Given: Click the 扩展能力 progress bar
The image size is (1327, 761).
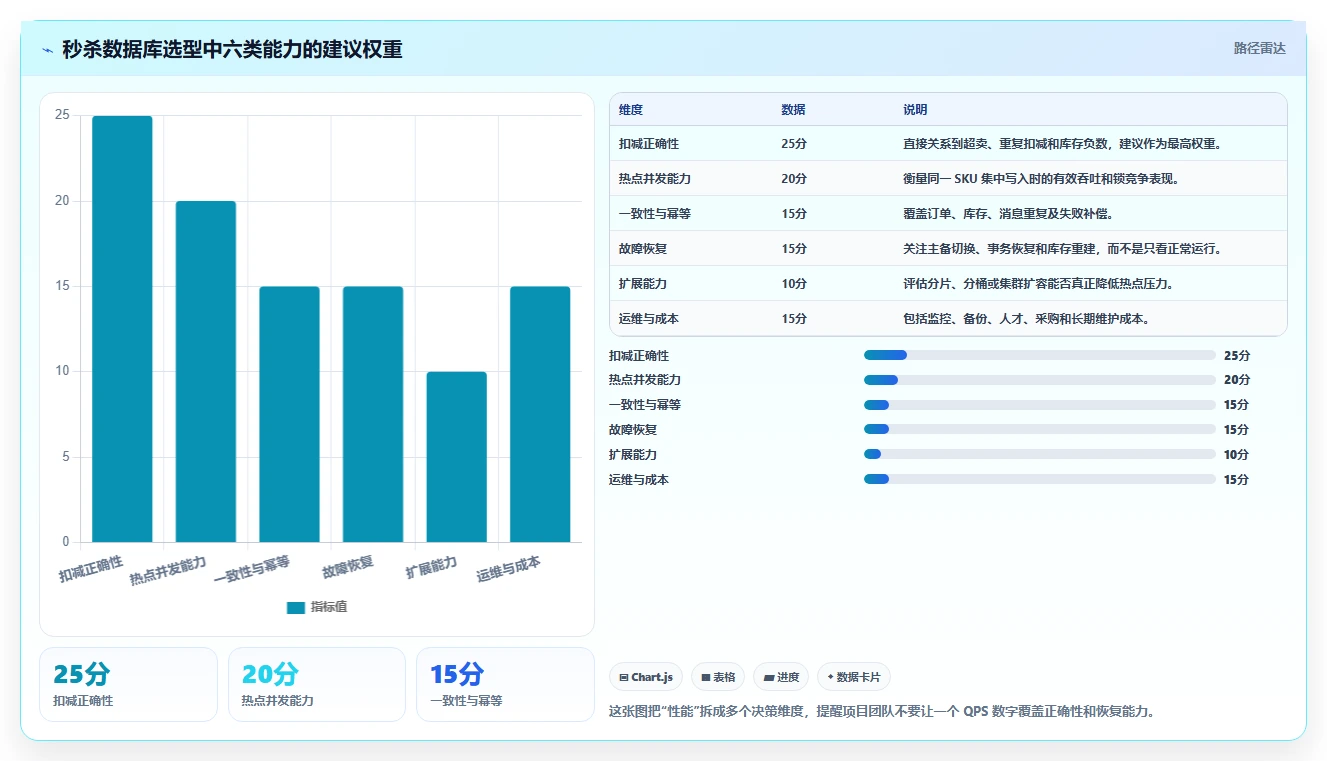Looking at the screenshot, I should (1040, 454).
